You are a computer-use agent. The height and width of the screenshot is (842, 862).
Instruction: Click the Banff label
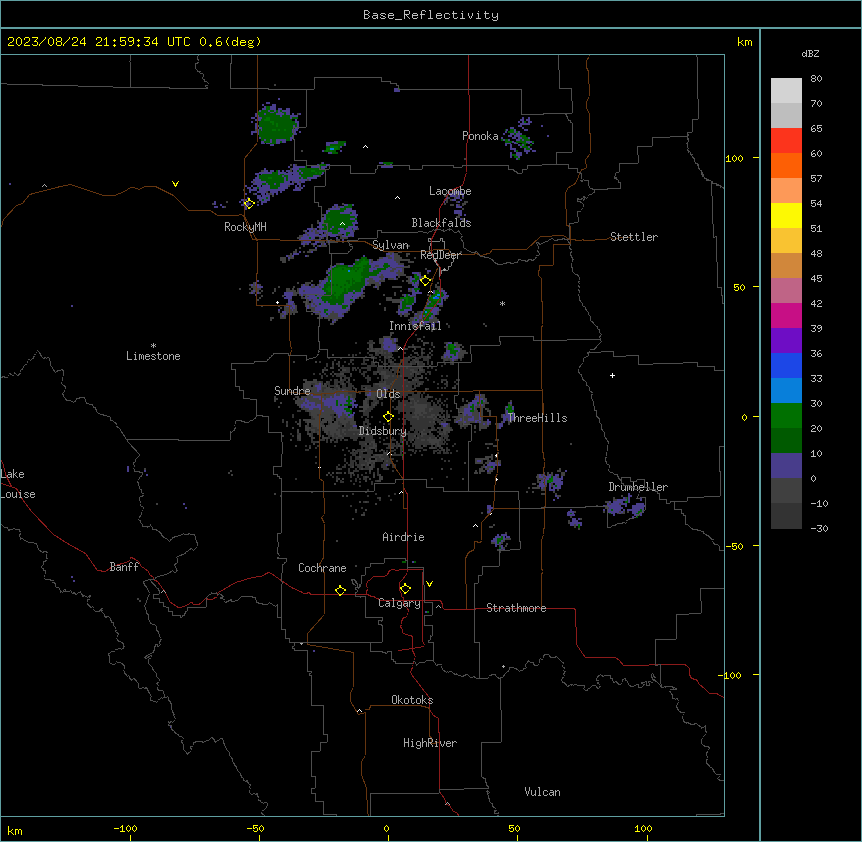point(124,567)
